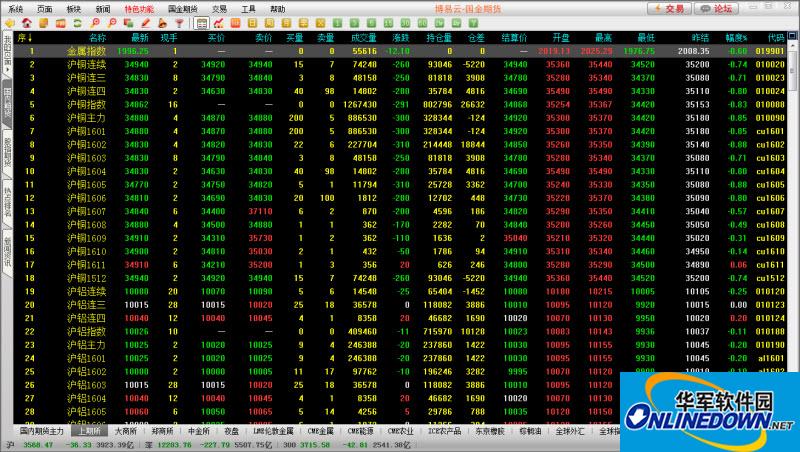Select the 沪铜1611 row
800x452 pixels.
pos(400,265)
